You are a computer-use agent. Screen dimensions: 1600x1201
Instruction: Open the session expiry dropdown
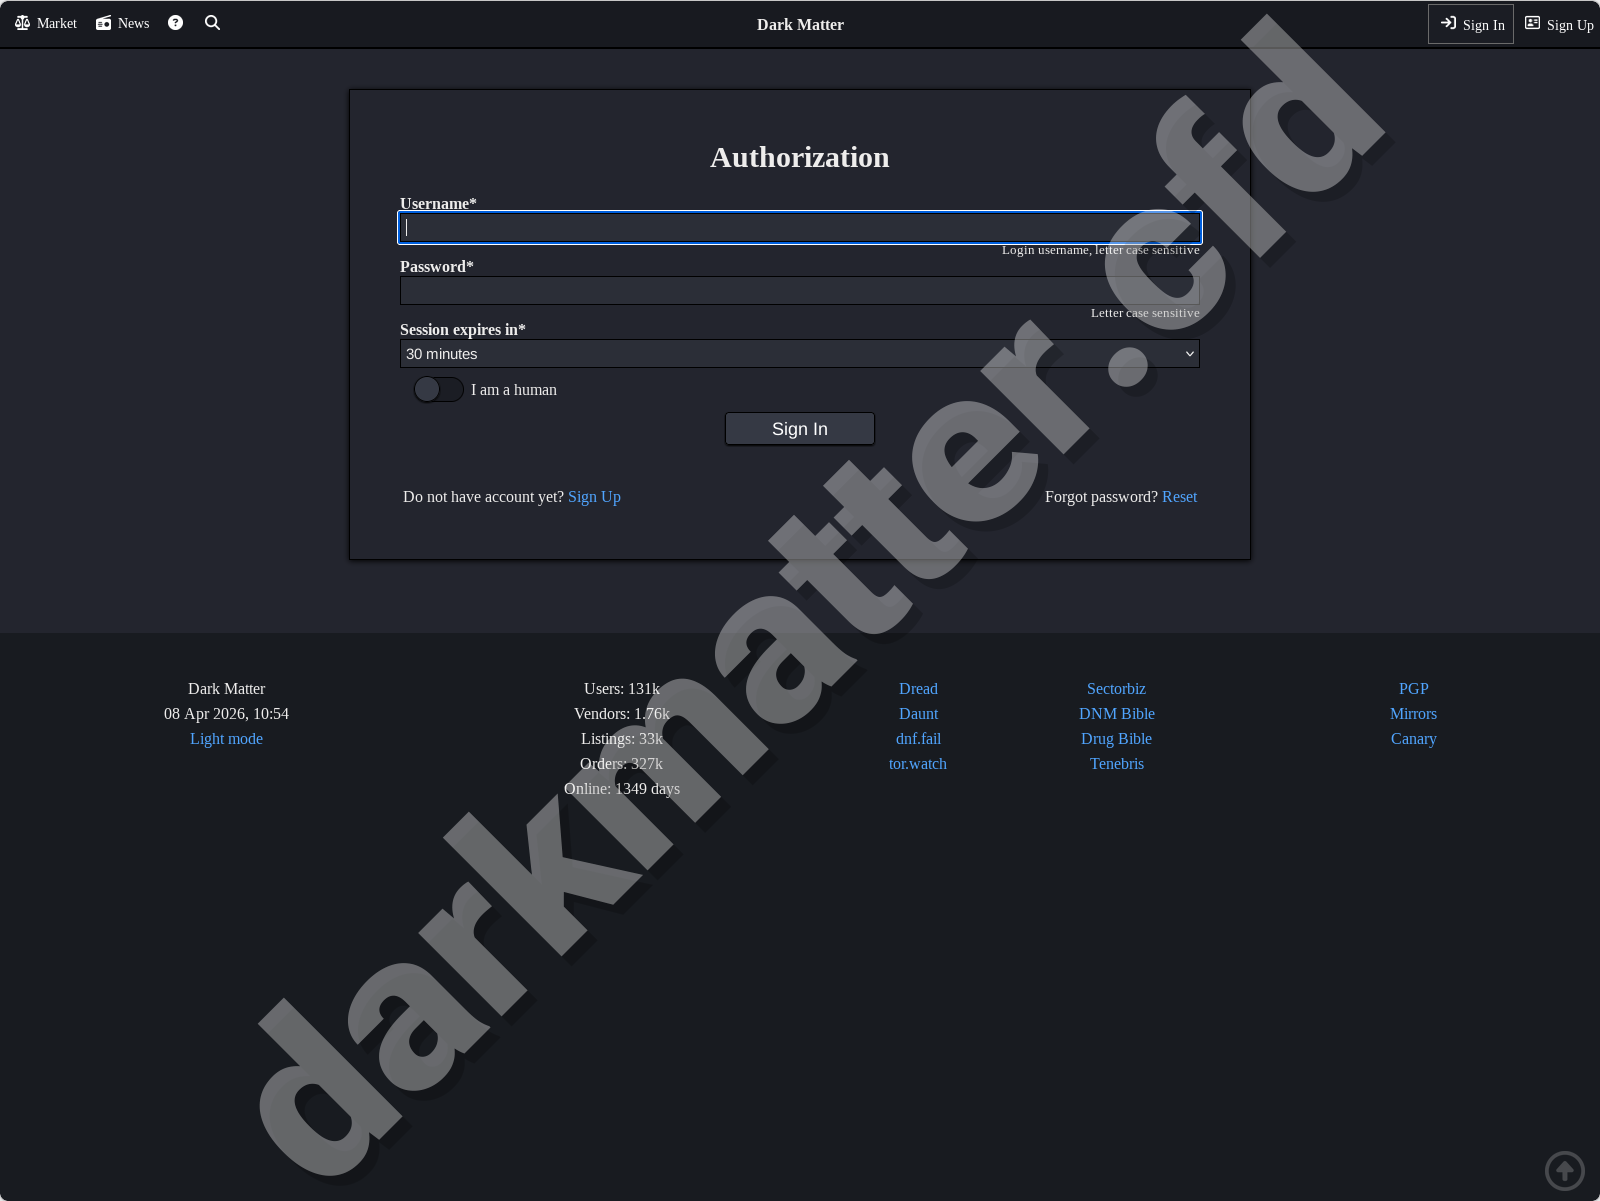click(x=799, y=353)
